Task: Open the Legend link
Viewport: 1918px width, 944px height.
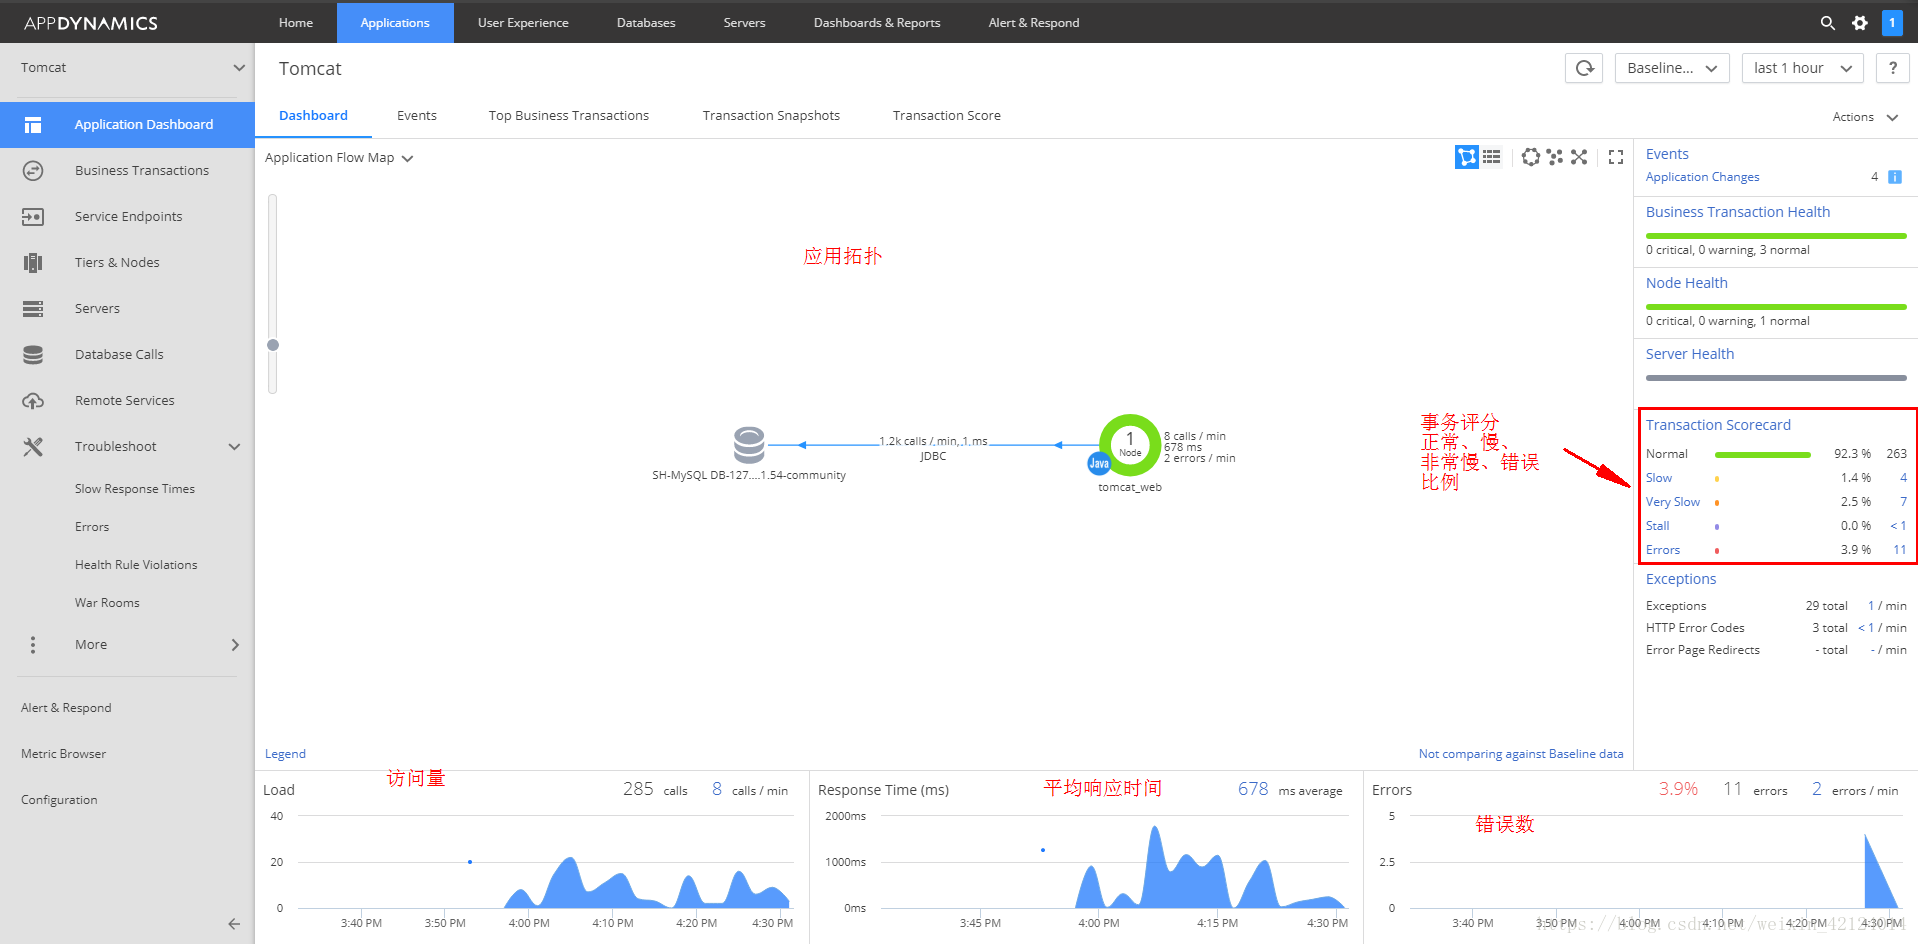Action: point(285,754)
